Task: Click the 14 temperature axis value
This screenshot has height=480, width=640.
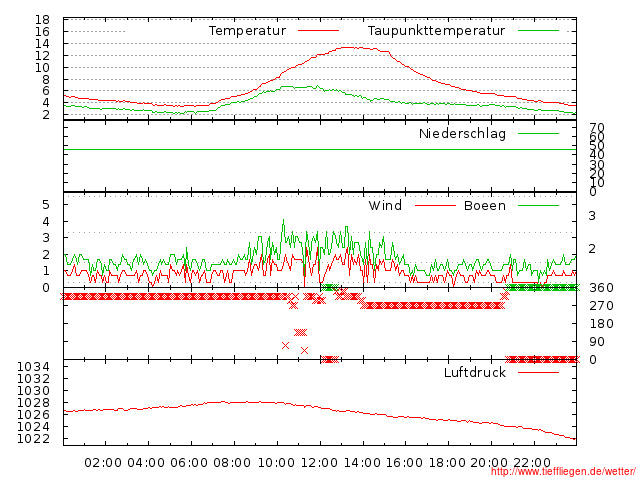Action: (42, 44)
